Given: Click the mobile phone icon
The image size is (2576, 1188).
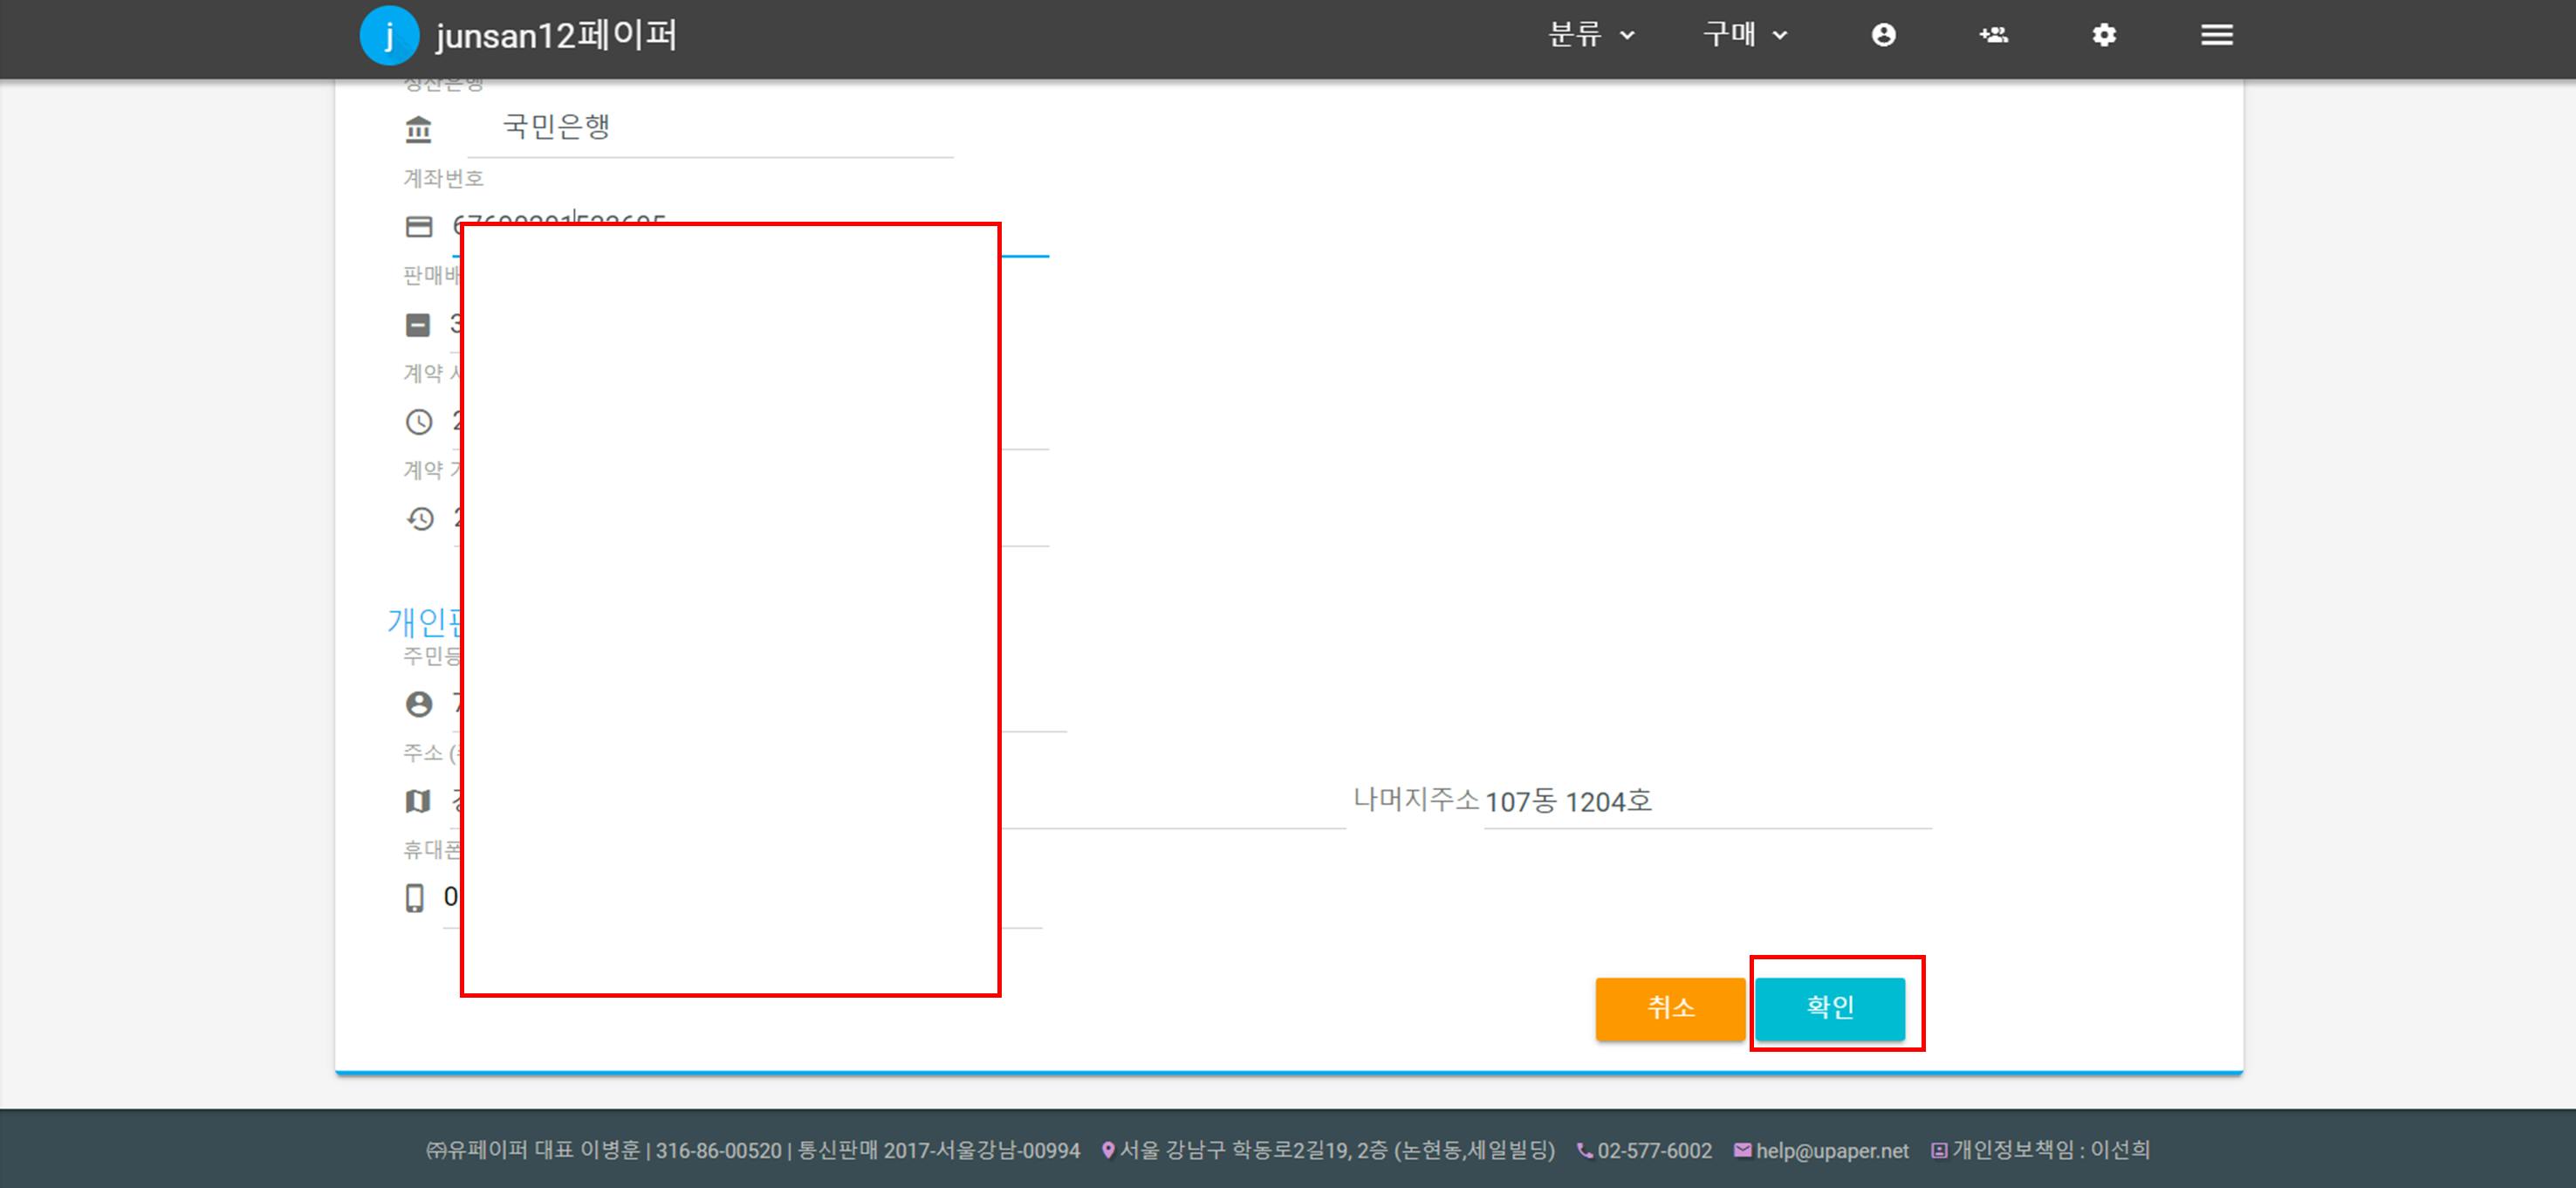Looking at the screenshot, I should 414,898.
